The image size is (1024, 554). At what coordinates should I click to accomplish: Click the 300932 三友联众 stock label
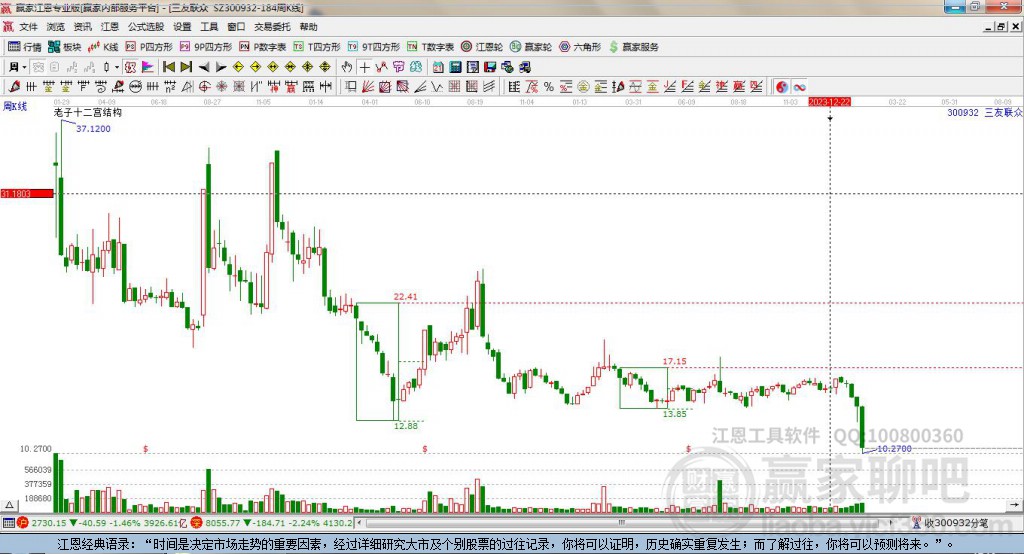click(x=984, y=112)
